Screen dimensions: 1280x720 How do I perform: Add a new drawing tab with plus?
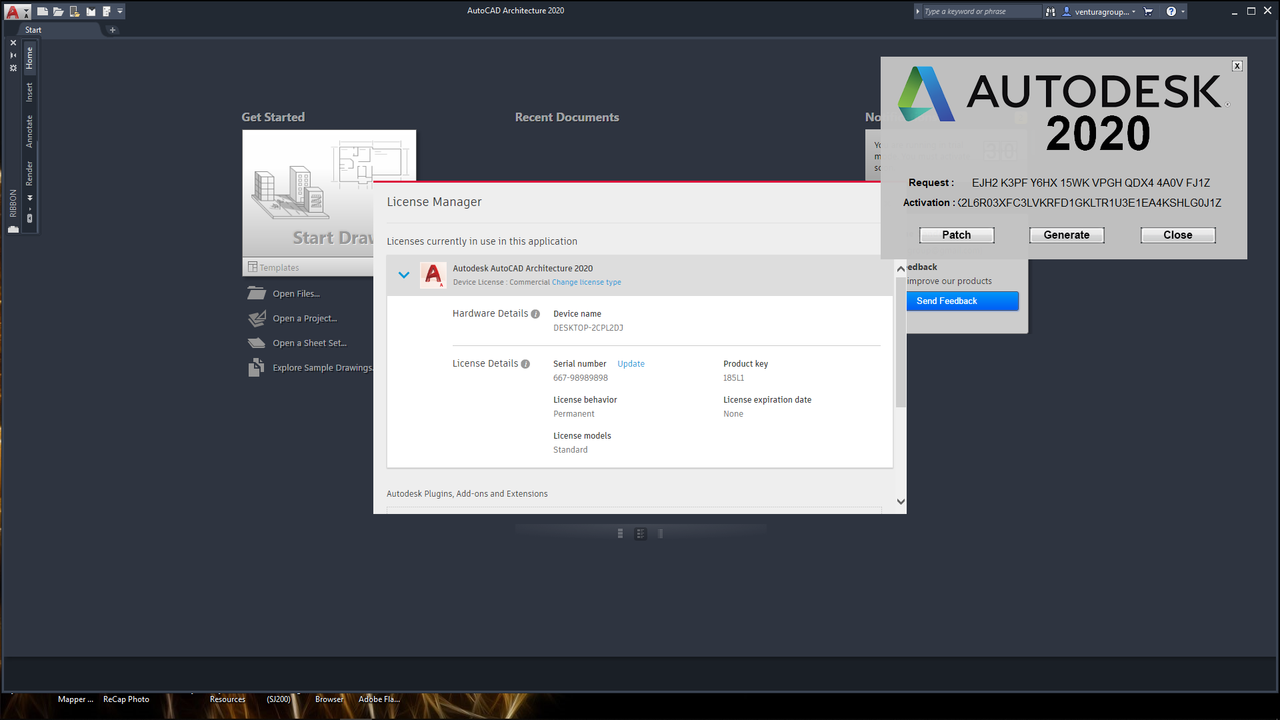112,30
